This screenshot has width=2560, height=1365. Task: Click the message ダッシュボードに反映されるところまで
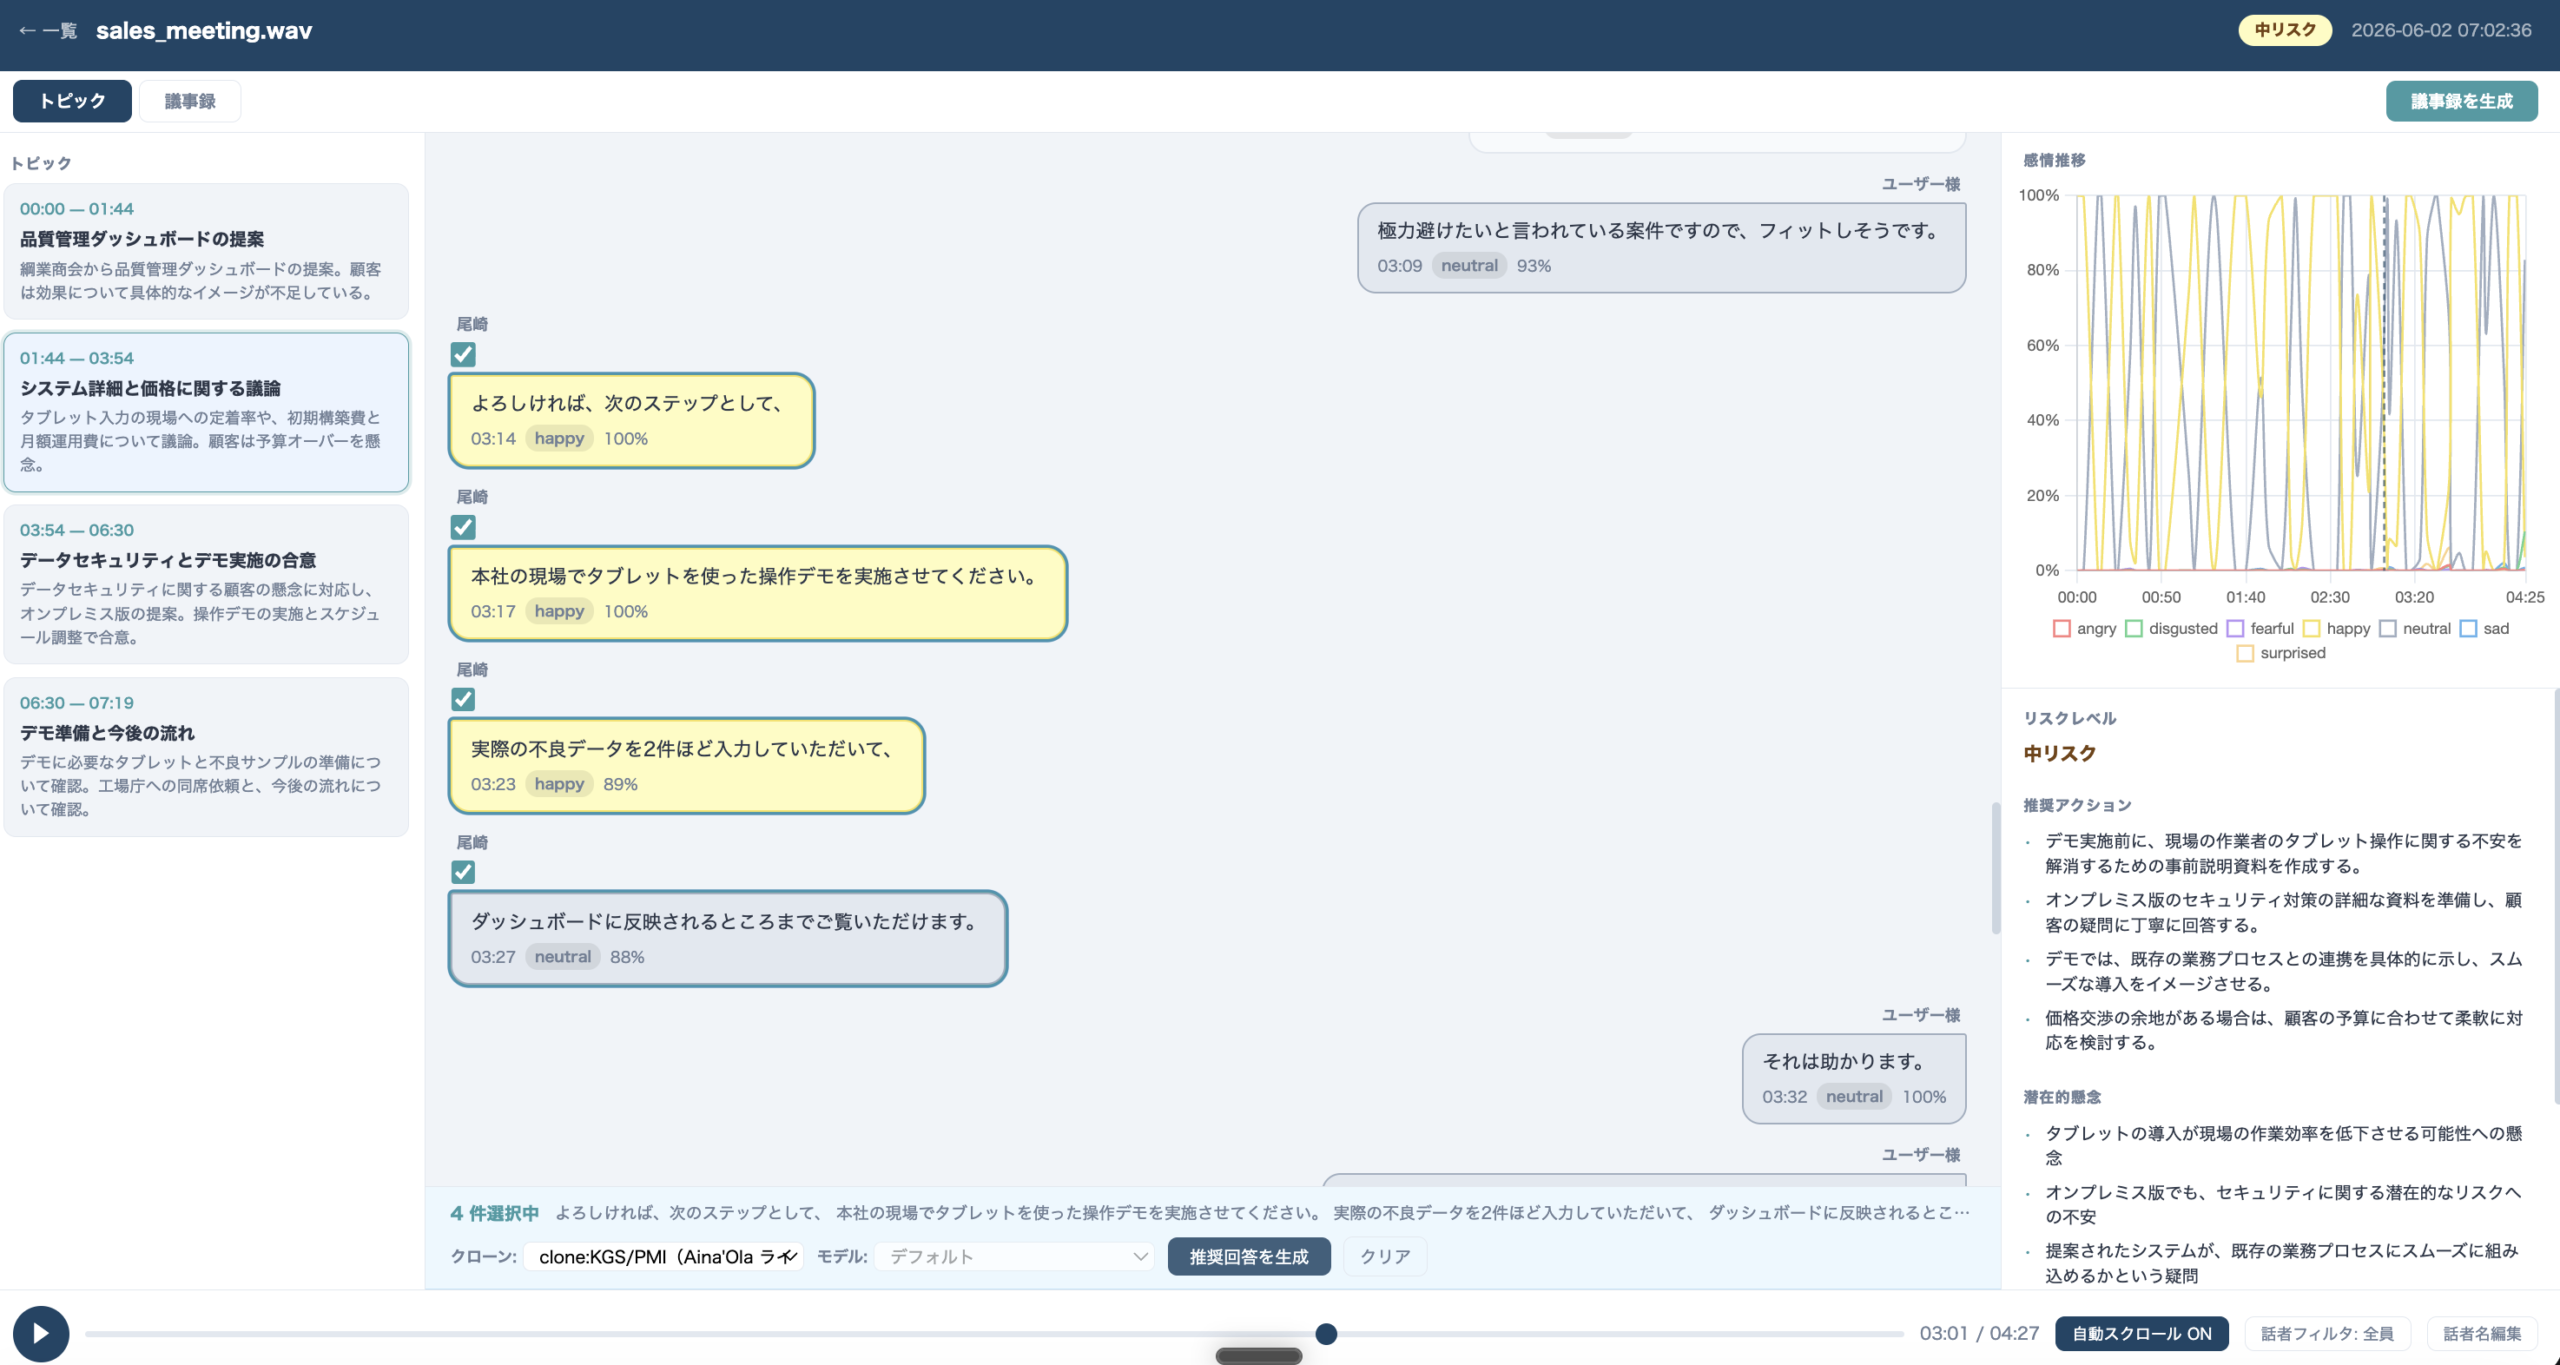728,938
